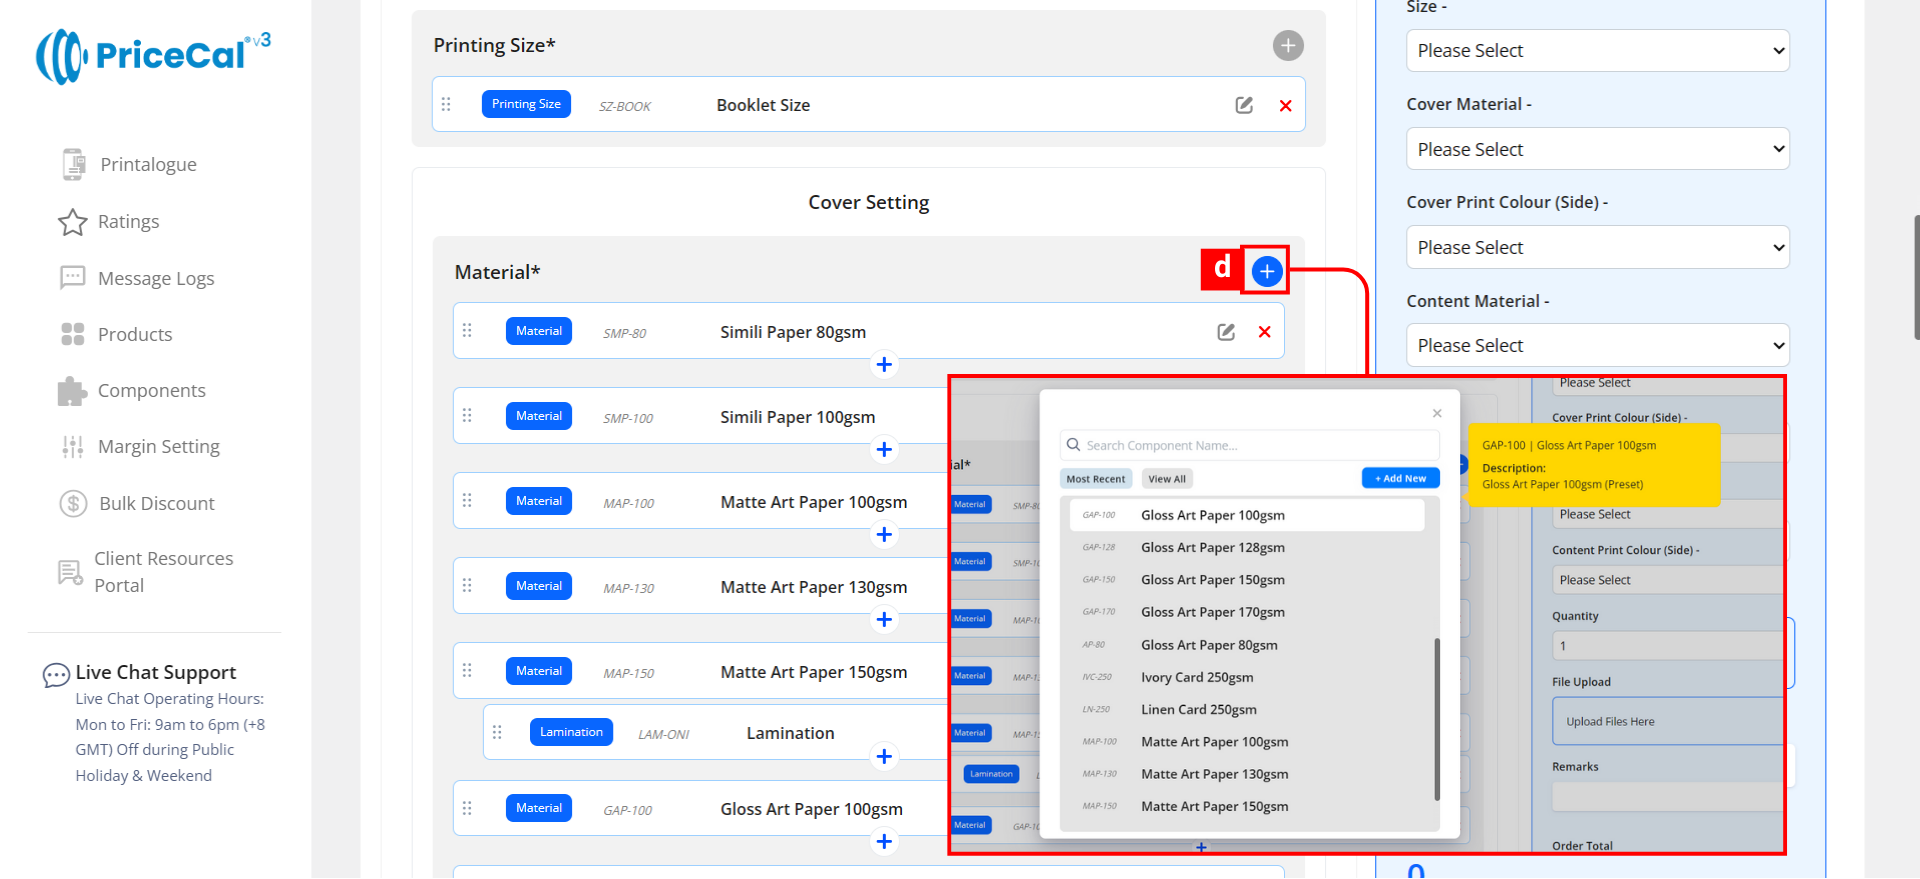This screenshot has width=1920, height=879.
Task: Open Printalogue in the sidebar
Action: [x=147, y=165]
